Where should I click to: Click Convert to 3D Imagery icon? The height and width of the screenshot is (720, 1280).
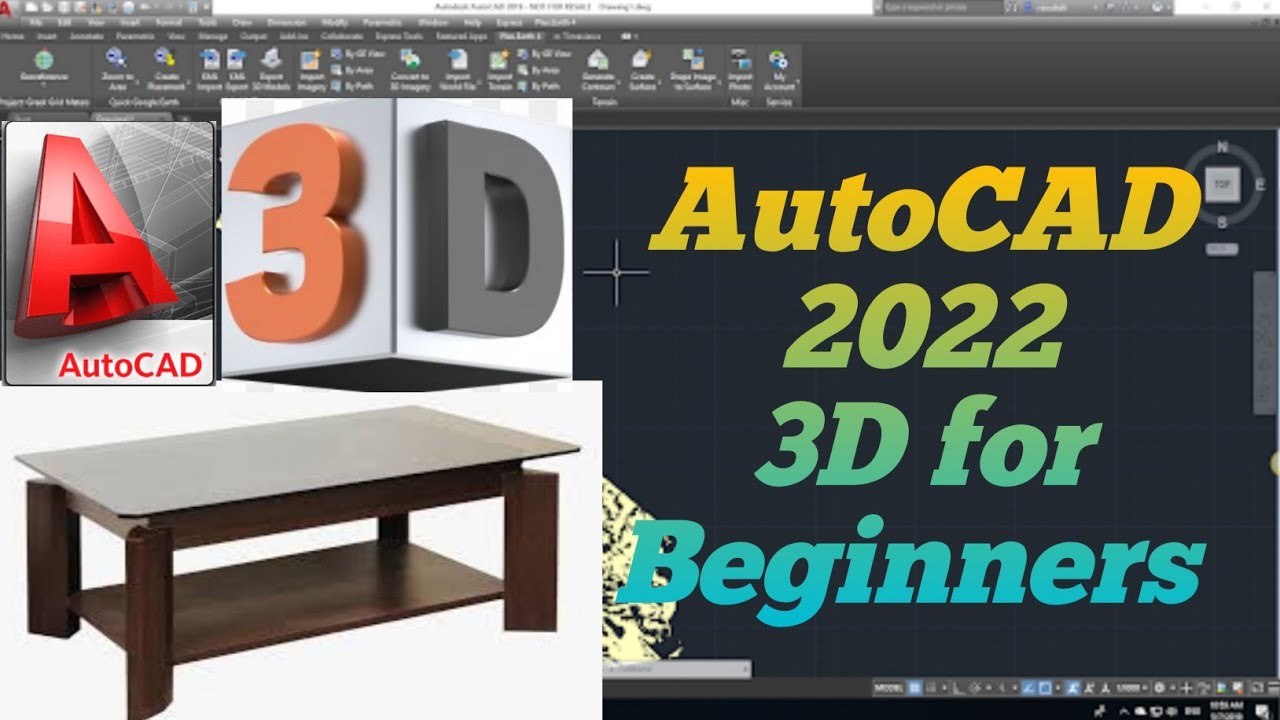pos(410,58)
